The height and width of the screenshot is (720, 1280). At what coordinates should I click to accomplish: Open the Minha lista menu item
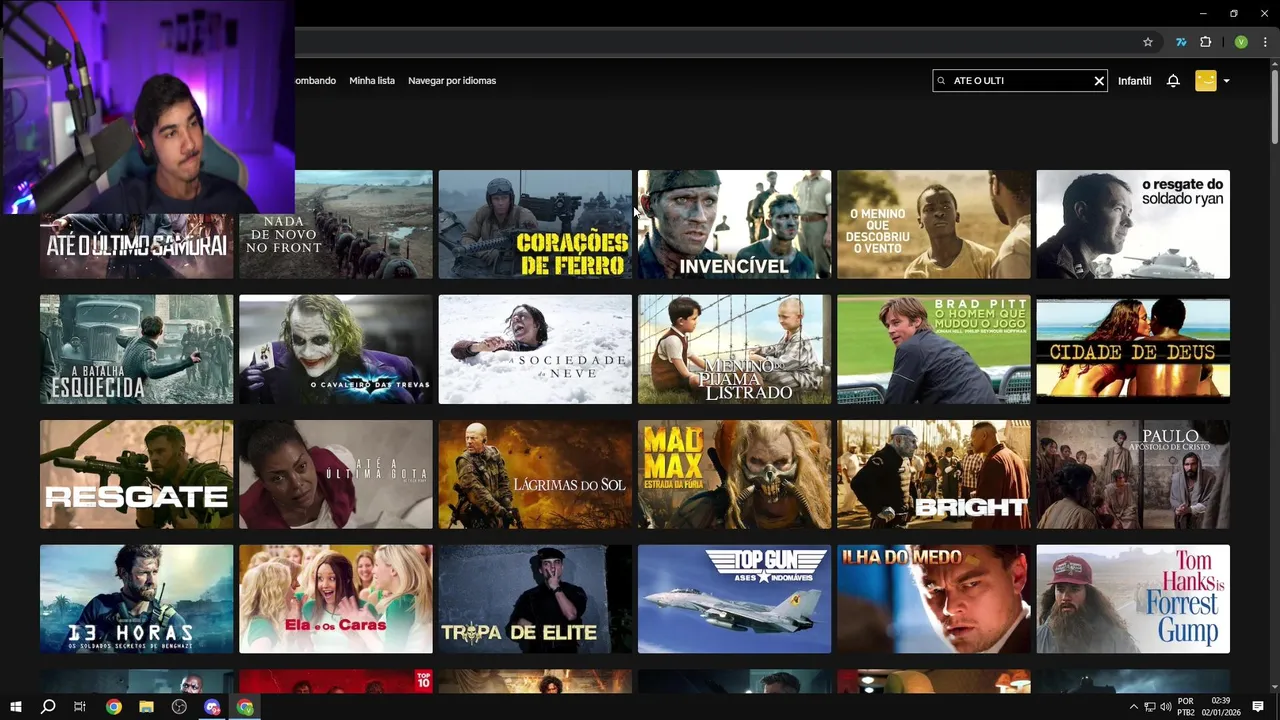coord(372,81)
